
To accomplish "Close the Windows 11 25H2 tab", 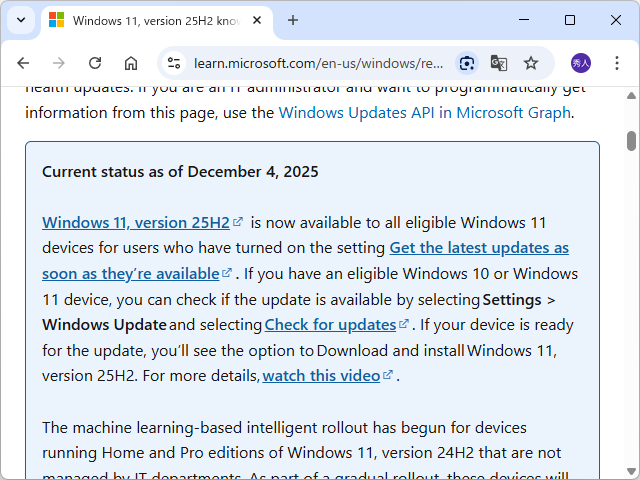I will click(257, 20).
